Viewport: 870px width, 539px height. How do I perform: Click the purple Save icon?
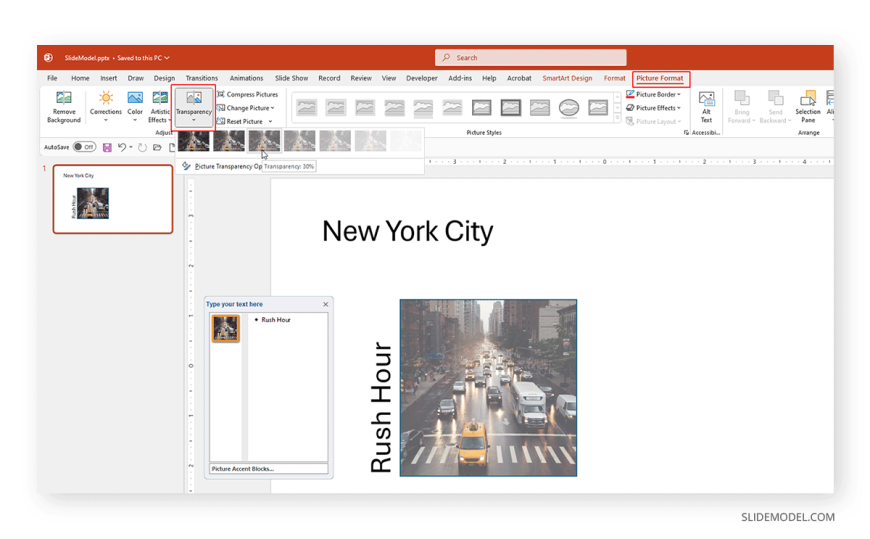click(107, 147)
